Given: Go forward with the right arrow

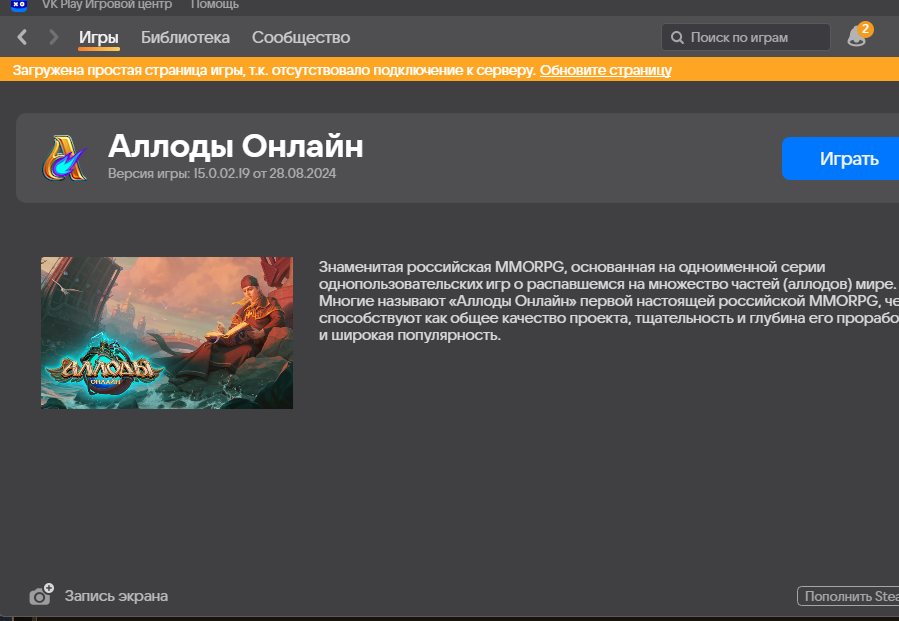Looking at the screenshot, I should [54, 37].
